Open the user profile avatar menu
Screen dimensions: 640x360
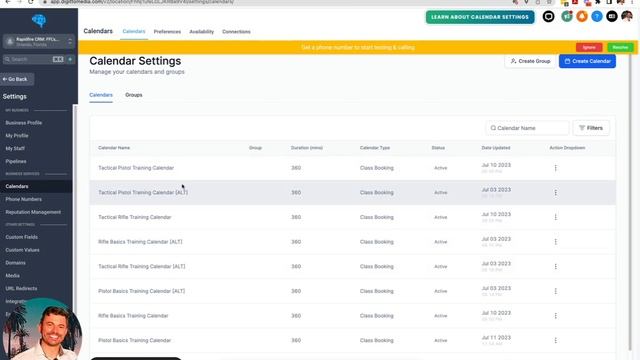627,16
